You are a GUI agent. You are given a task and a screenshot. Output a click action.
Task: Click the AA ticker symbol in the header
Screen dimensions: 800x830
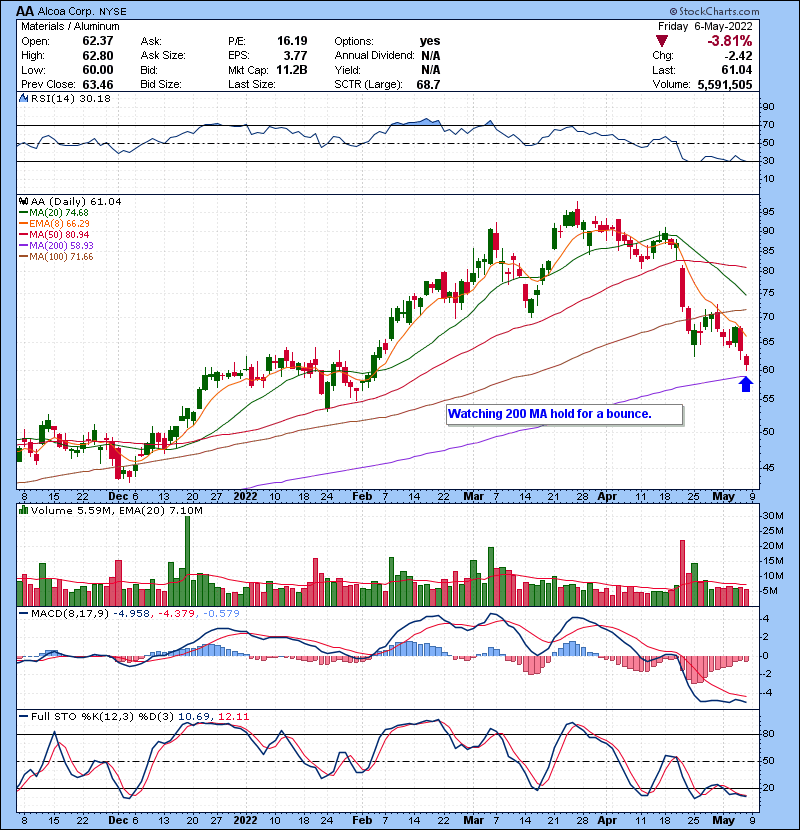point(24,11)
